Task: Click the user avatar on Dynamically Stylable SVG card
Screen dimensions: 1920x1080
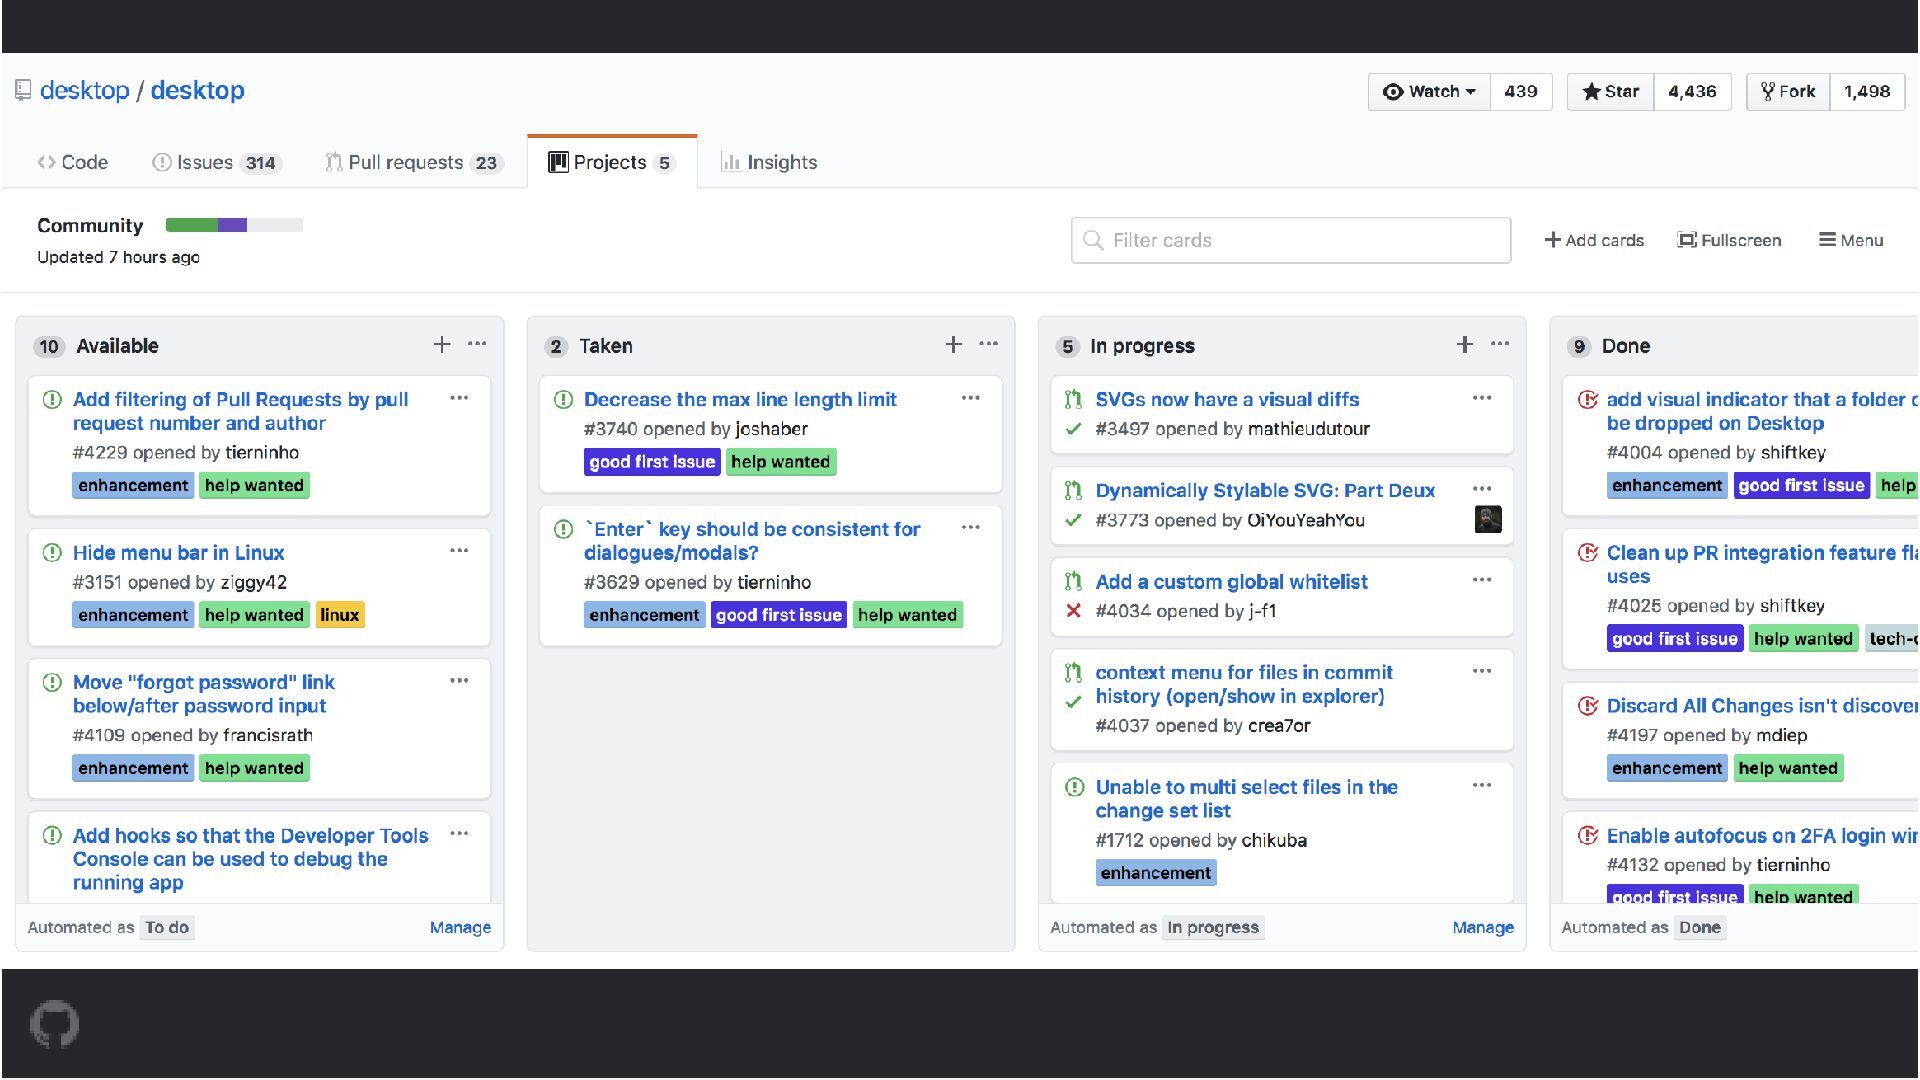Action: coord(1487,519)
